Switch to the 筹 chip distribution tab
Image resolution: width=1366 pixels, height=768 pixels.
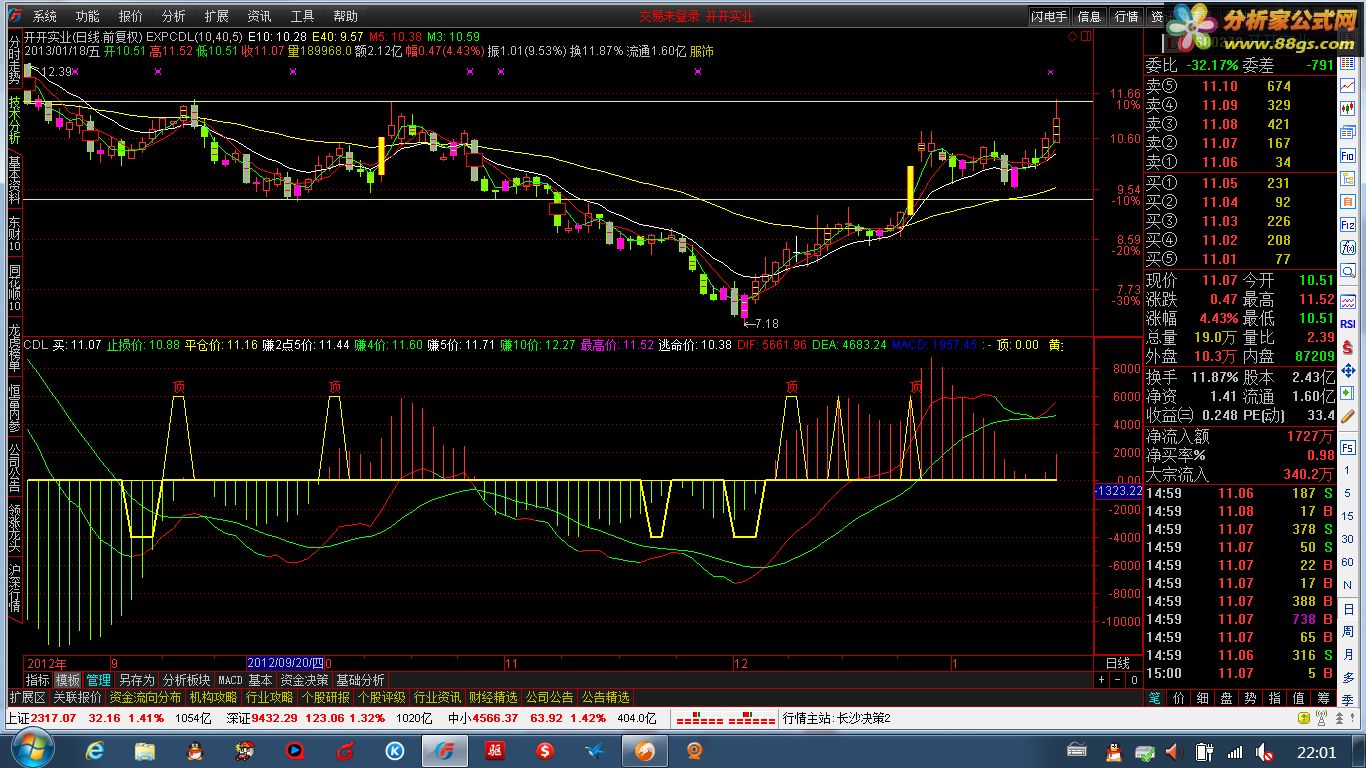pos(1324,698)
